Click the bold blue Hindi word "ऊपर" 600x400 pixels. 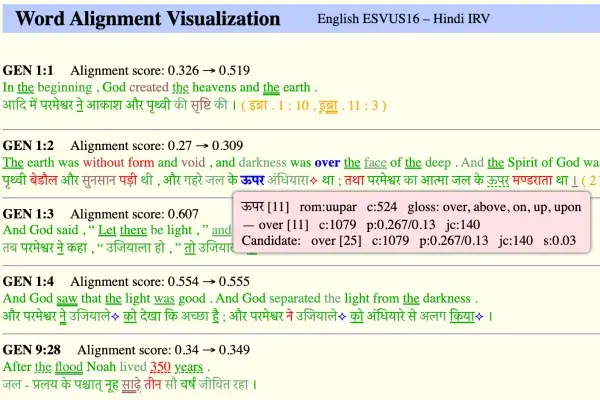click(x=252, y=180)
